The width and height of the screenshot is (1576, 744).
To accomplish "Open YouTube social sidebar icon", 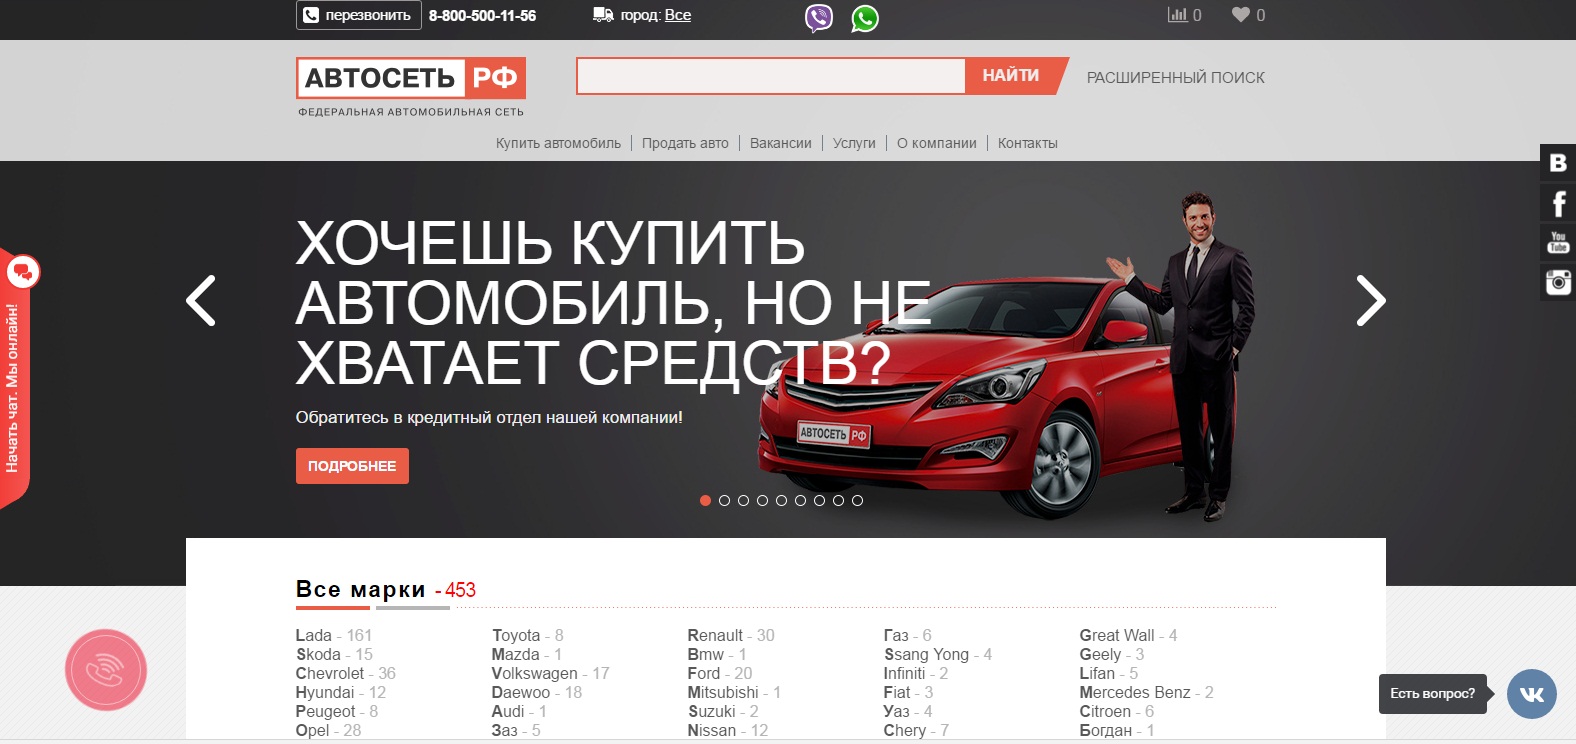I will pos(1558,243).
